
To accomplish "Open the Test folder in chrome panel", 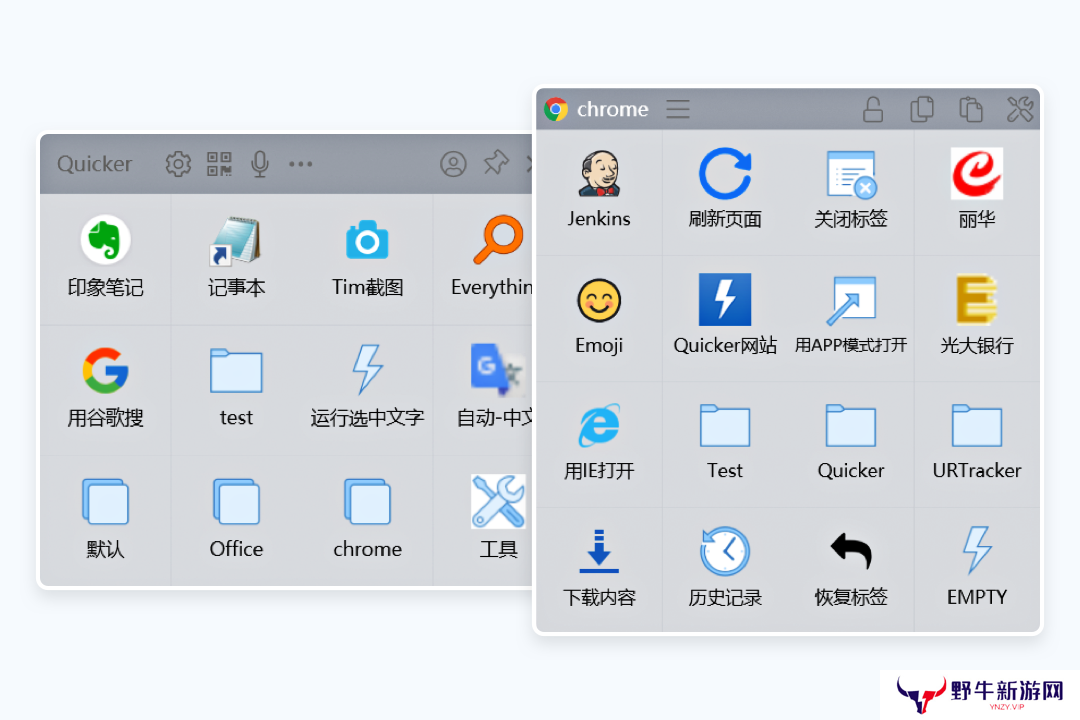I will 725,444.
